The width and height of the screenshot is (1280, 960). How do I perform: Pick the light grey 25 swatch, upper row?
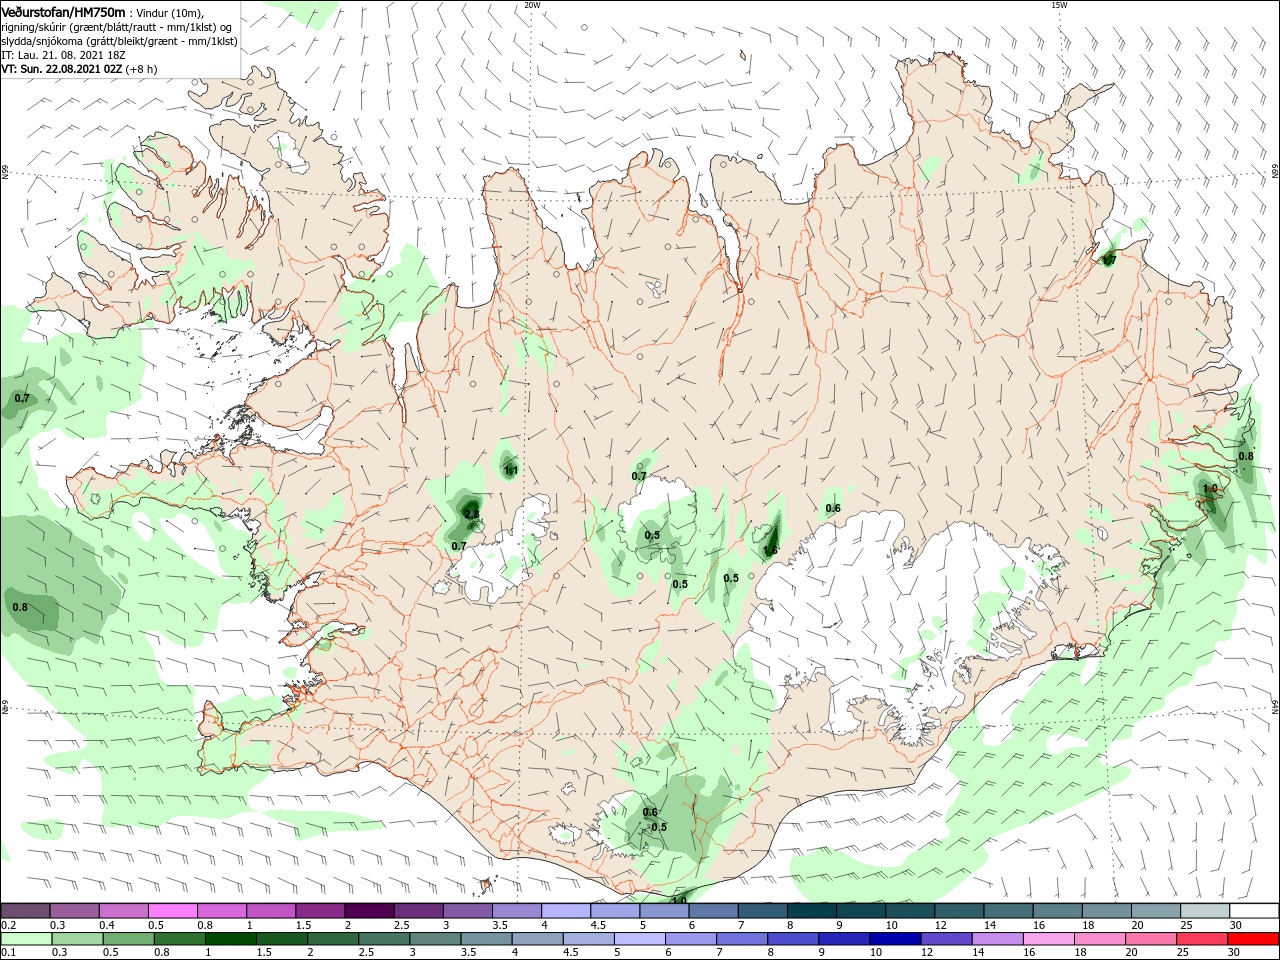1205,911
